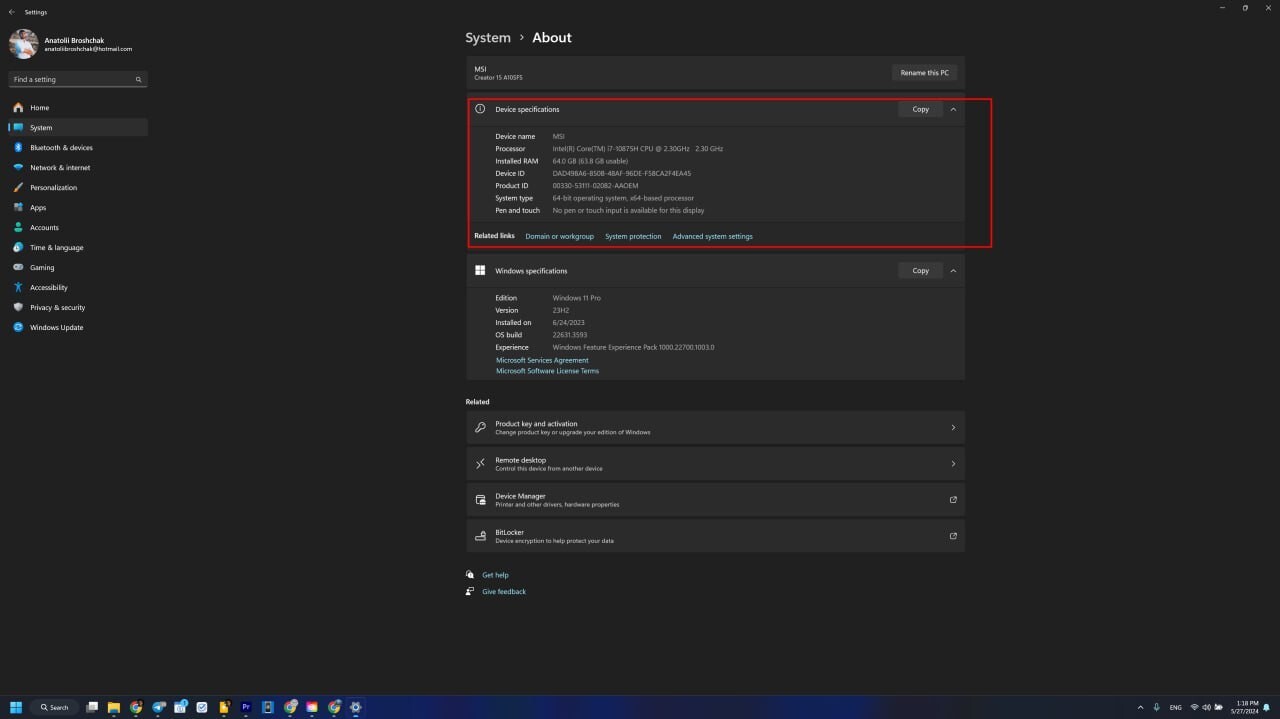Open Device Manager
The height and width of the screenshot is (719, 1280).
coord(715,500)
